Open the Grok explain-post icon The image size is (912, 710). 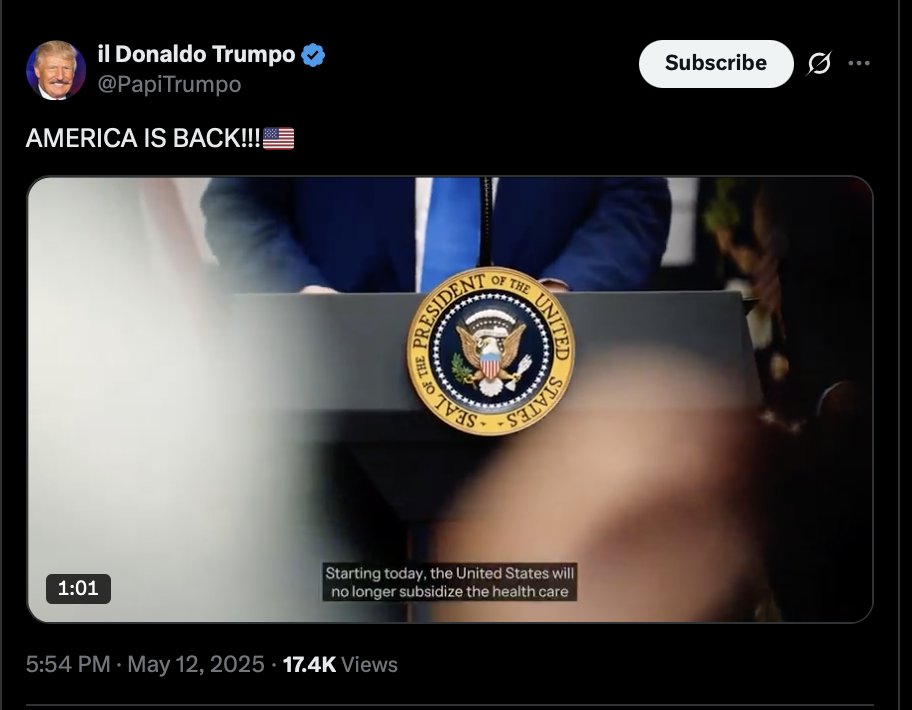click(x=819, y=63)
